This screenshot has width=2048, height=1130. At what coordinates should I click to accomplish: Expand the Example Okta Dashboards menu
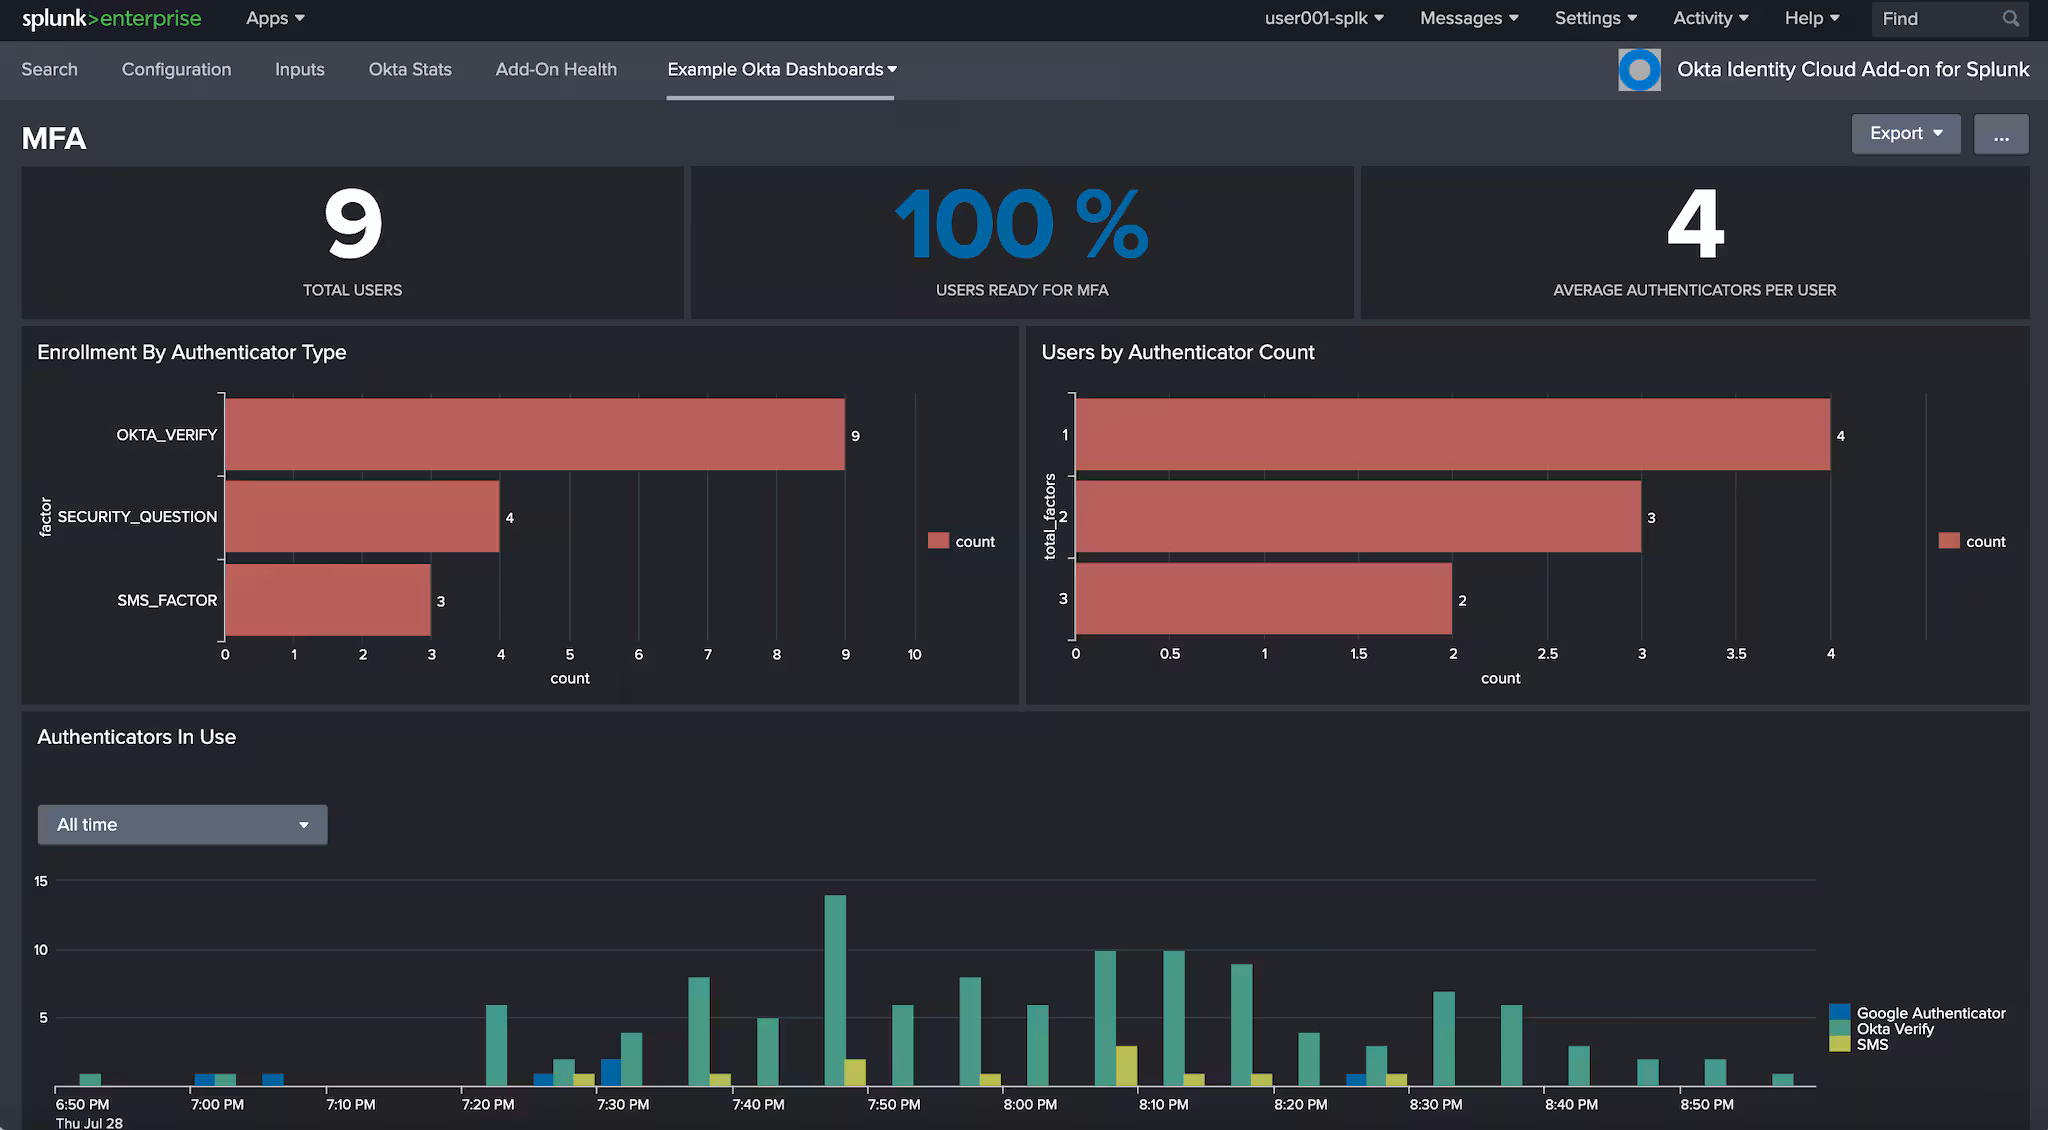[781, 70]
